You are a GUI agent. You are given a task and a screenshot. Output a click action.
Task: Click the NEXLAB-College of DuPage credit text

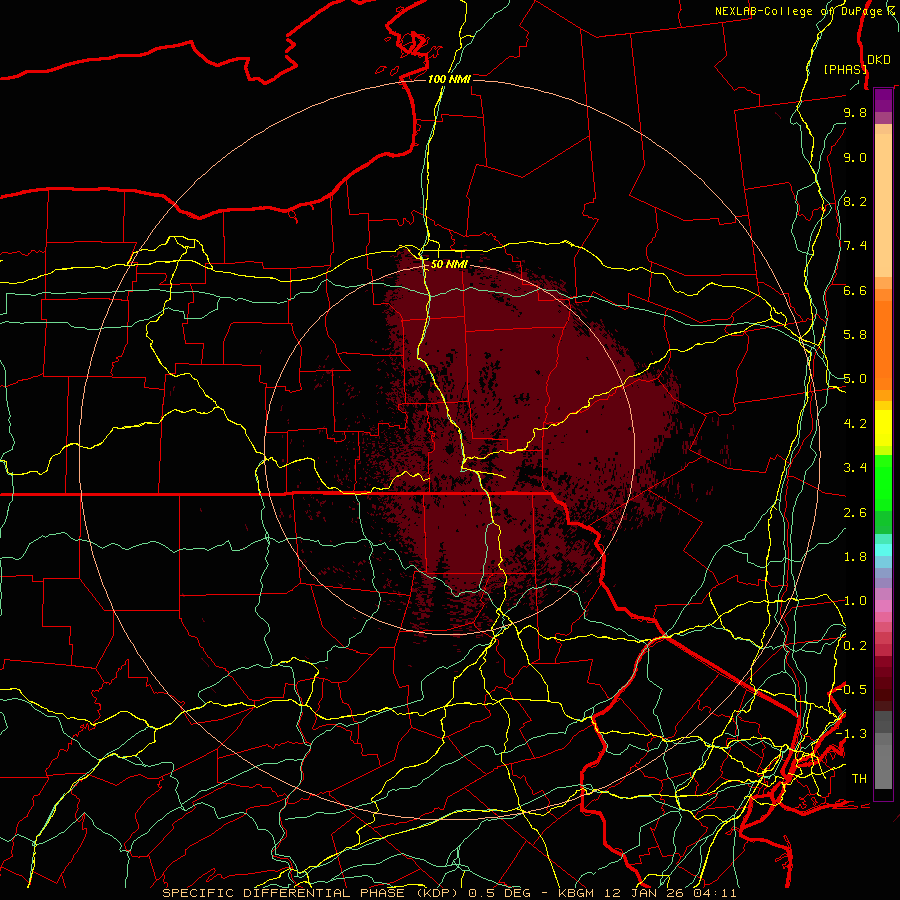click(805, 11)
